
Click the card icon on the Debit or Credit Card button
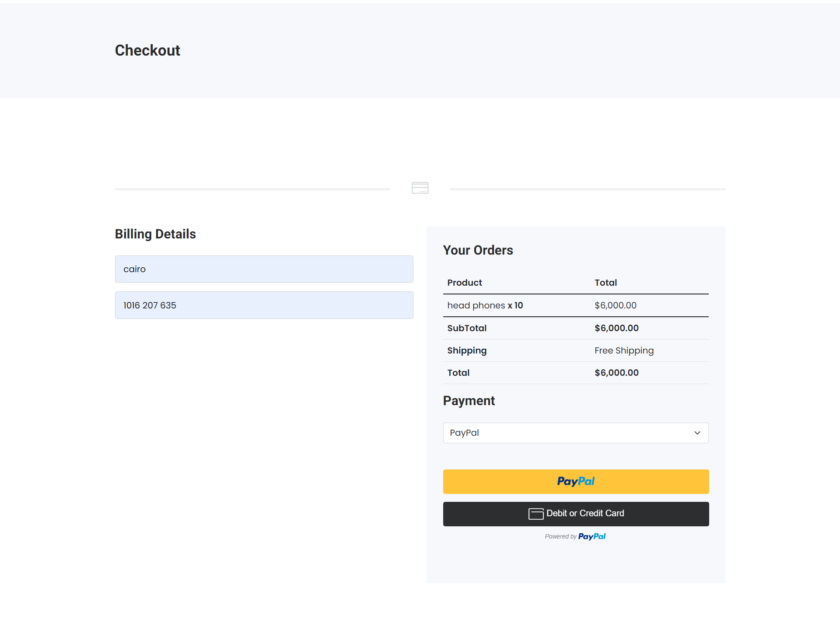click(x=536, y=513)
